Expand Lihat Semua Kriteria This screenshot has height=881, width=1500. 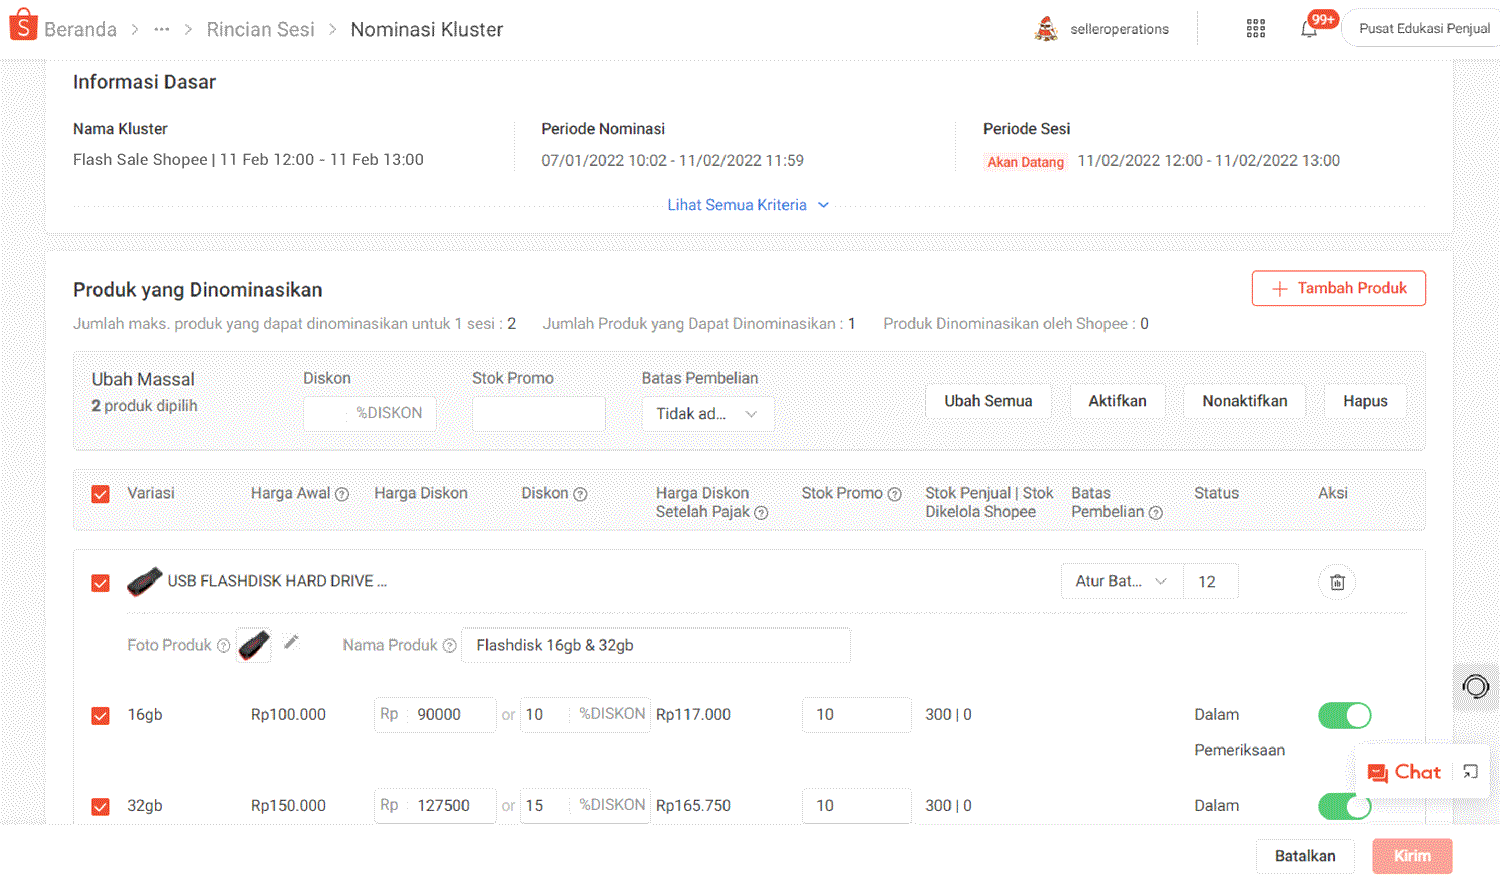pos(748,205)
